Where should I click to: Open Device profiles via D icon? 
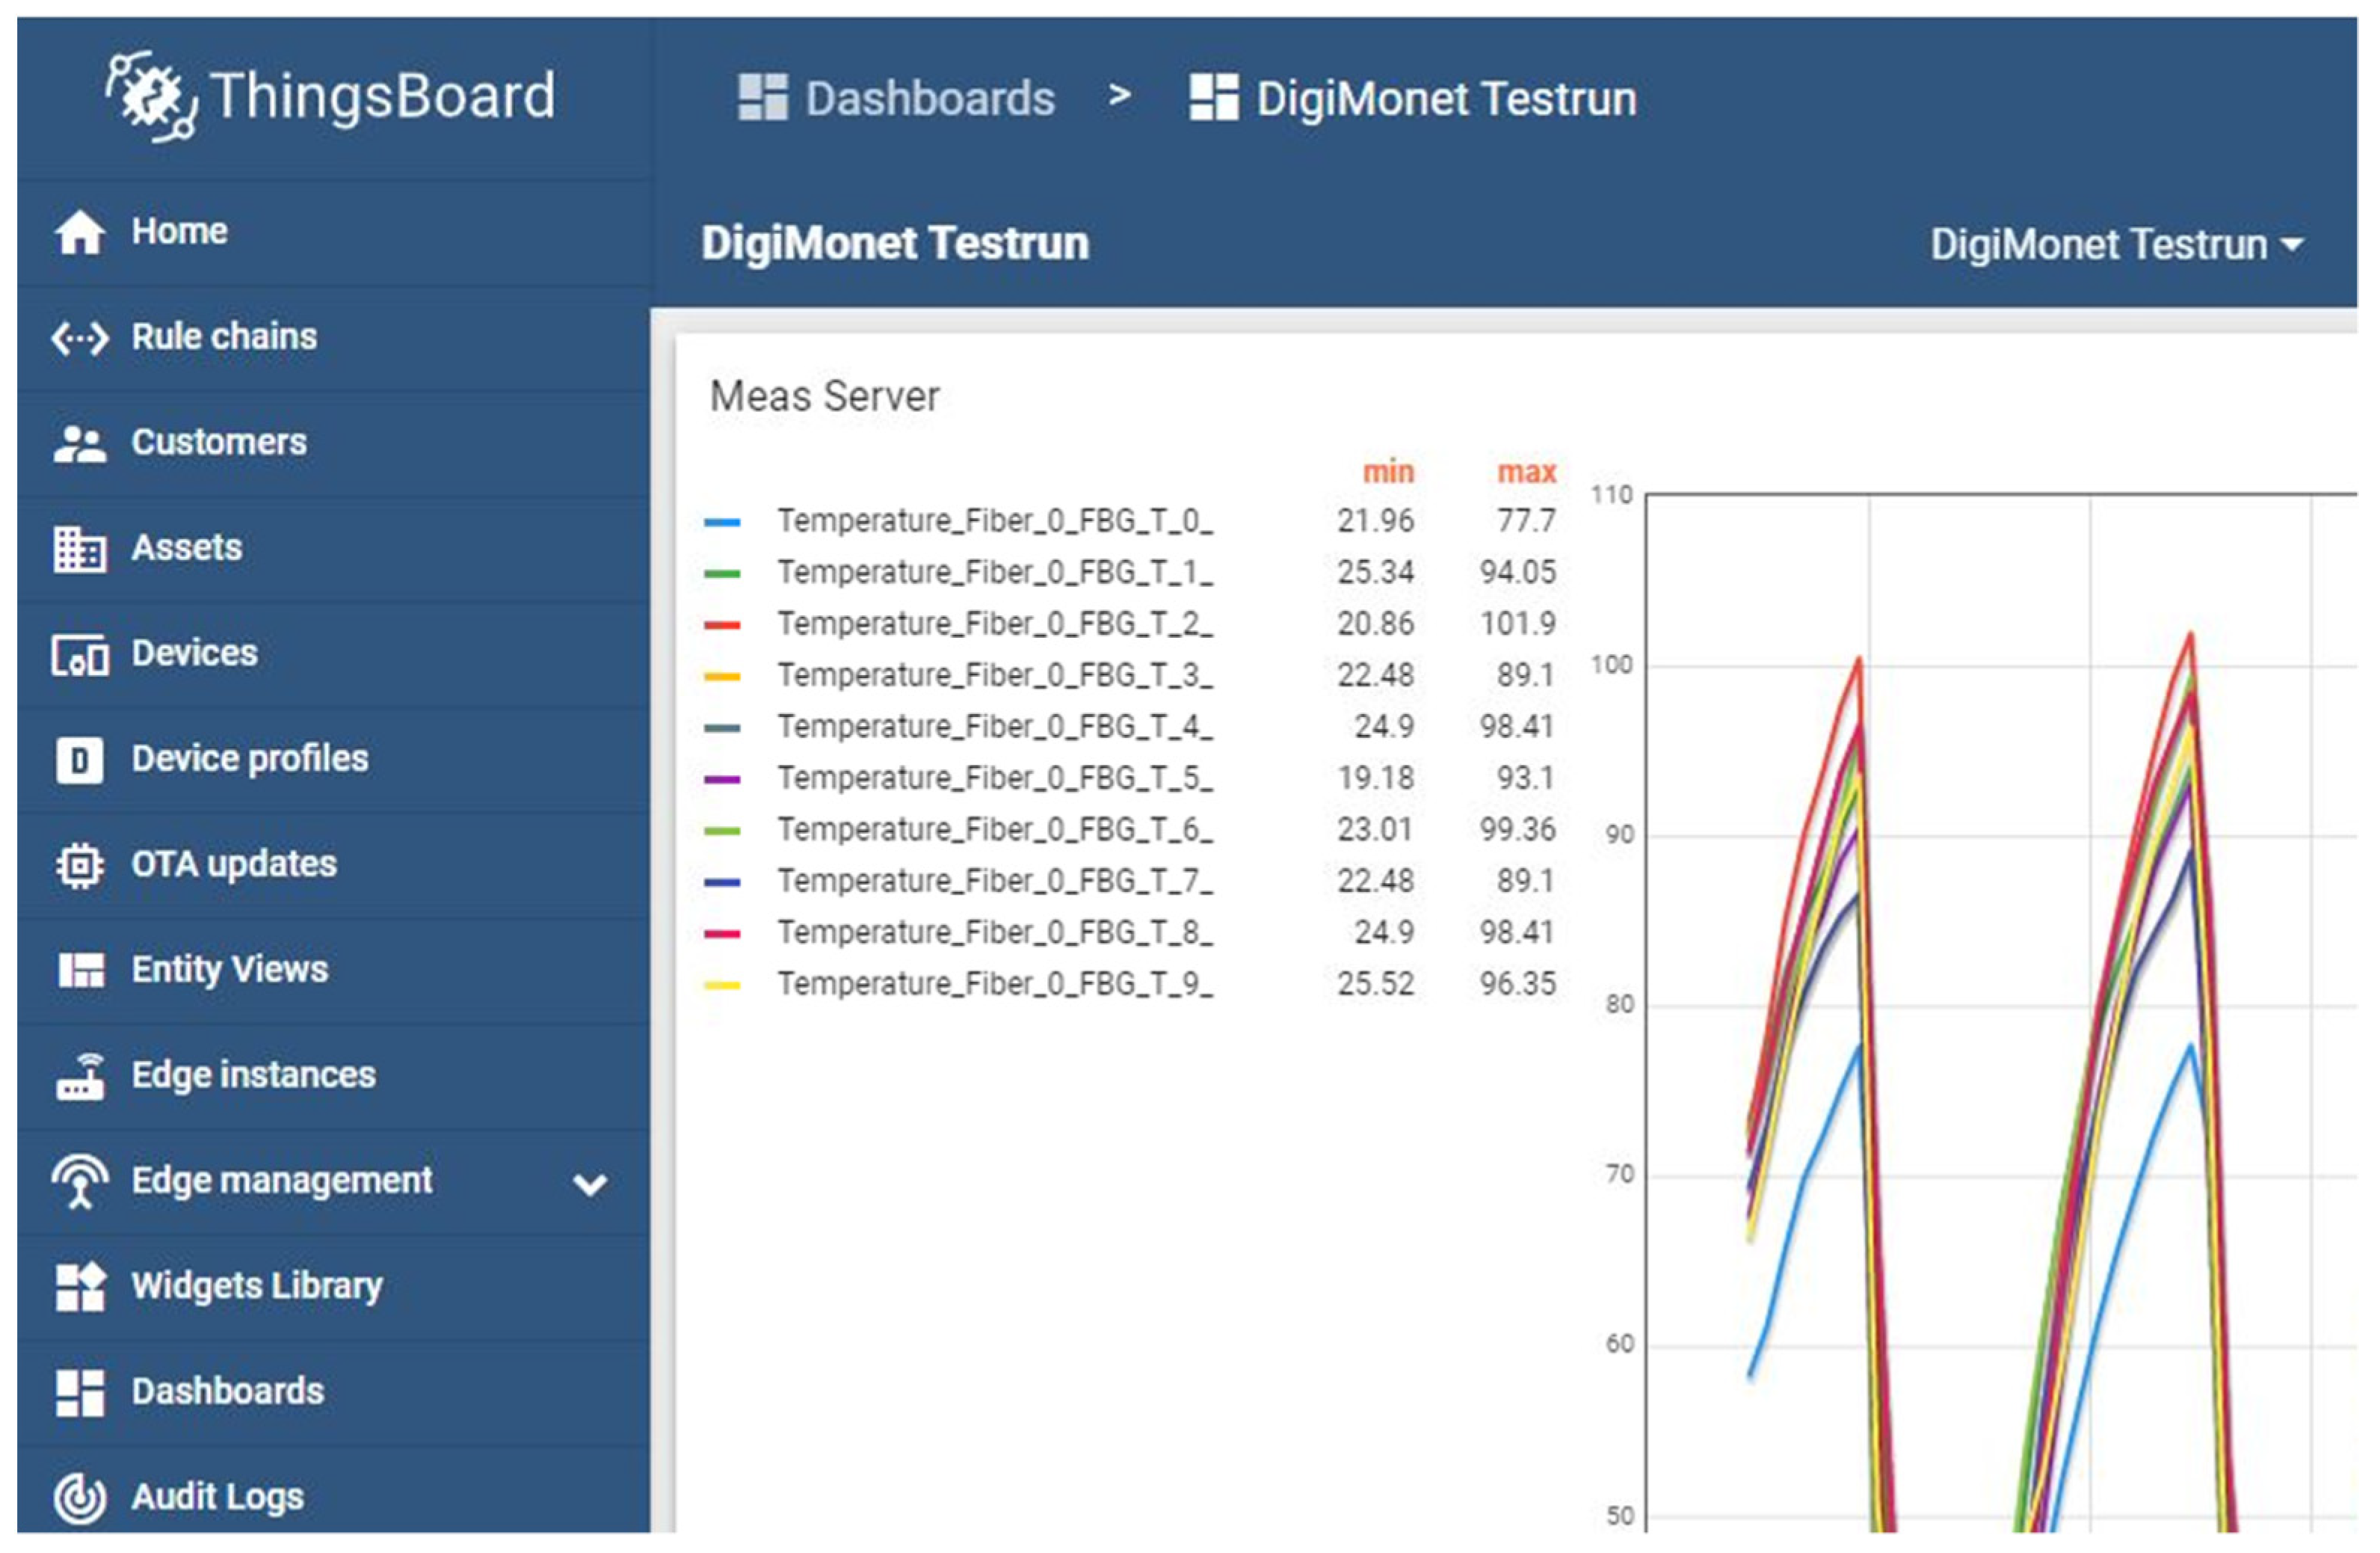(x=79, y=760)
